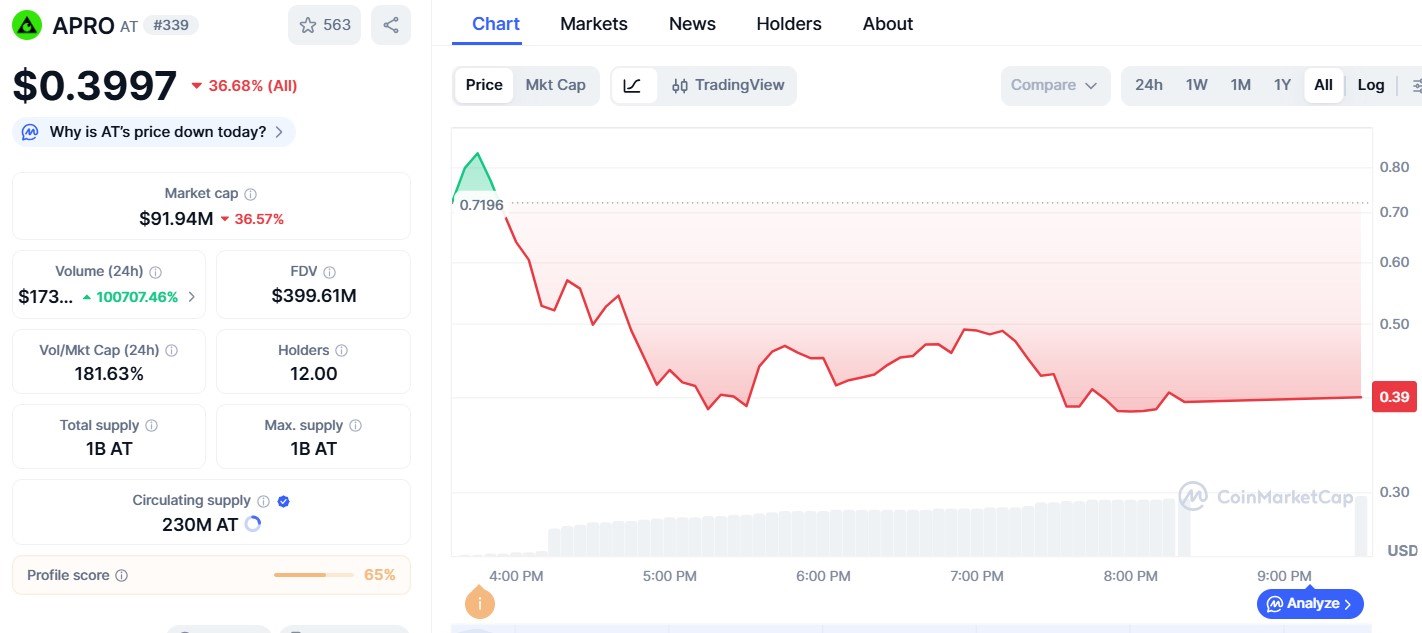
Task: Click the share icon next to watchlist star
Action: pos(391,25)
